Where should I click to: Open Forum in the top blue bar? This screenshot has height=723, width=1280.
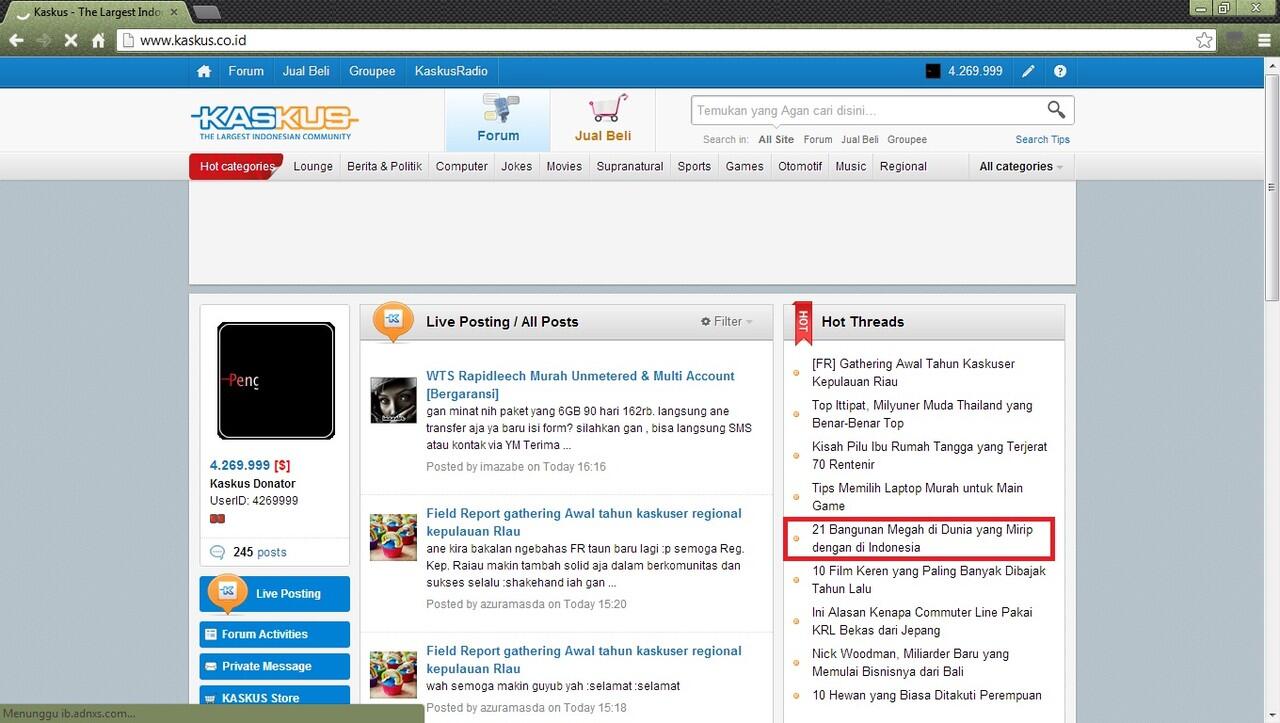pos(246,71)
